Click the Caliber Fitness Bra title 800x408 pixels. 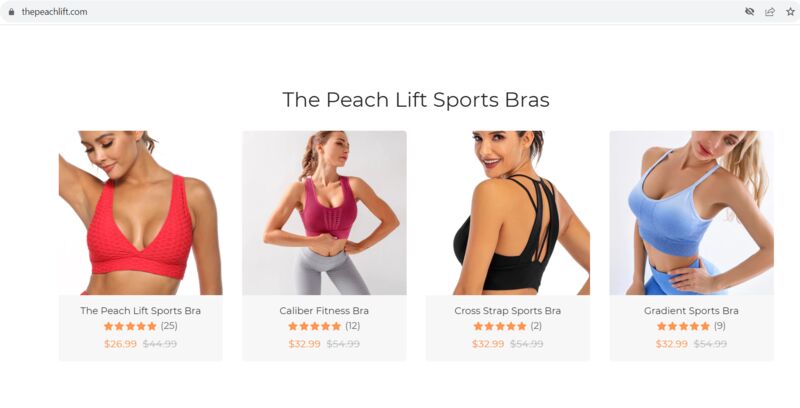point(324,311)
